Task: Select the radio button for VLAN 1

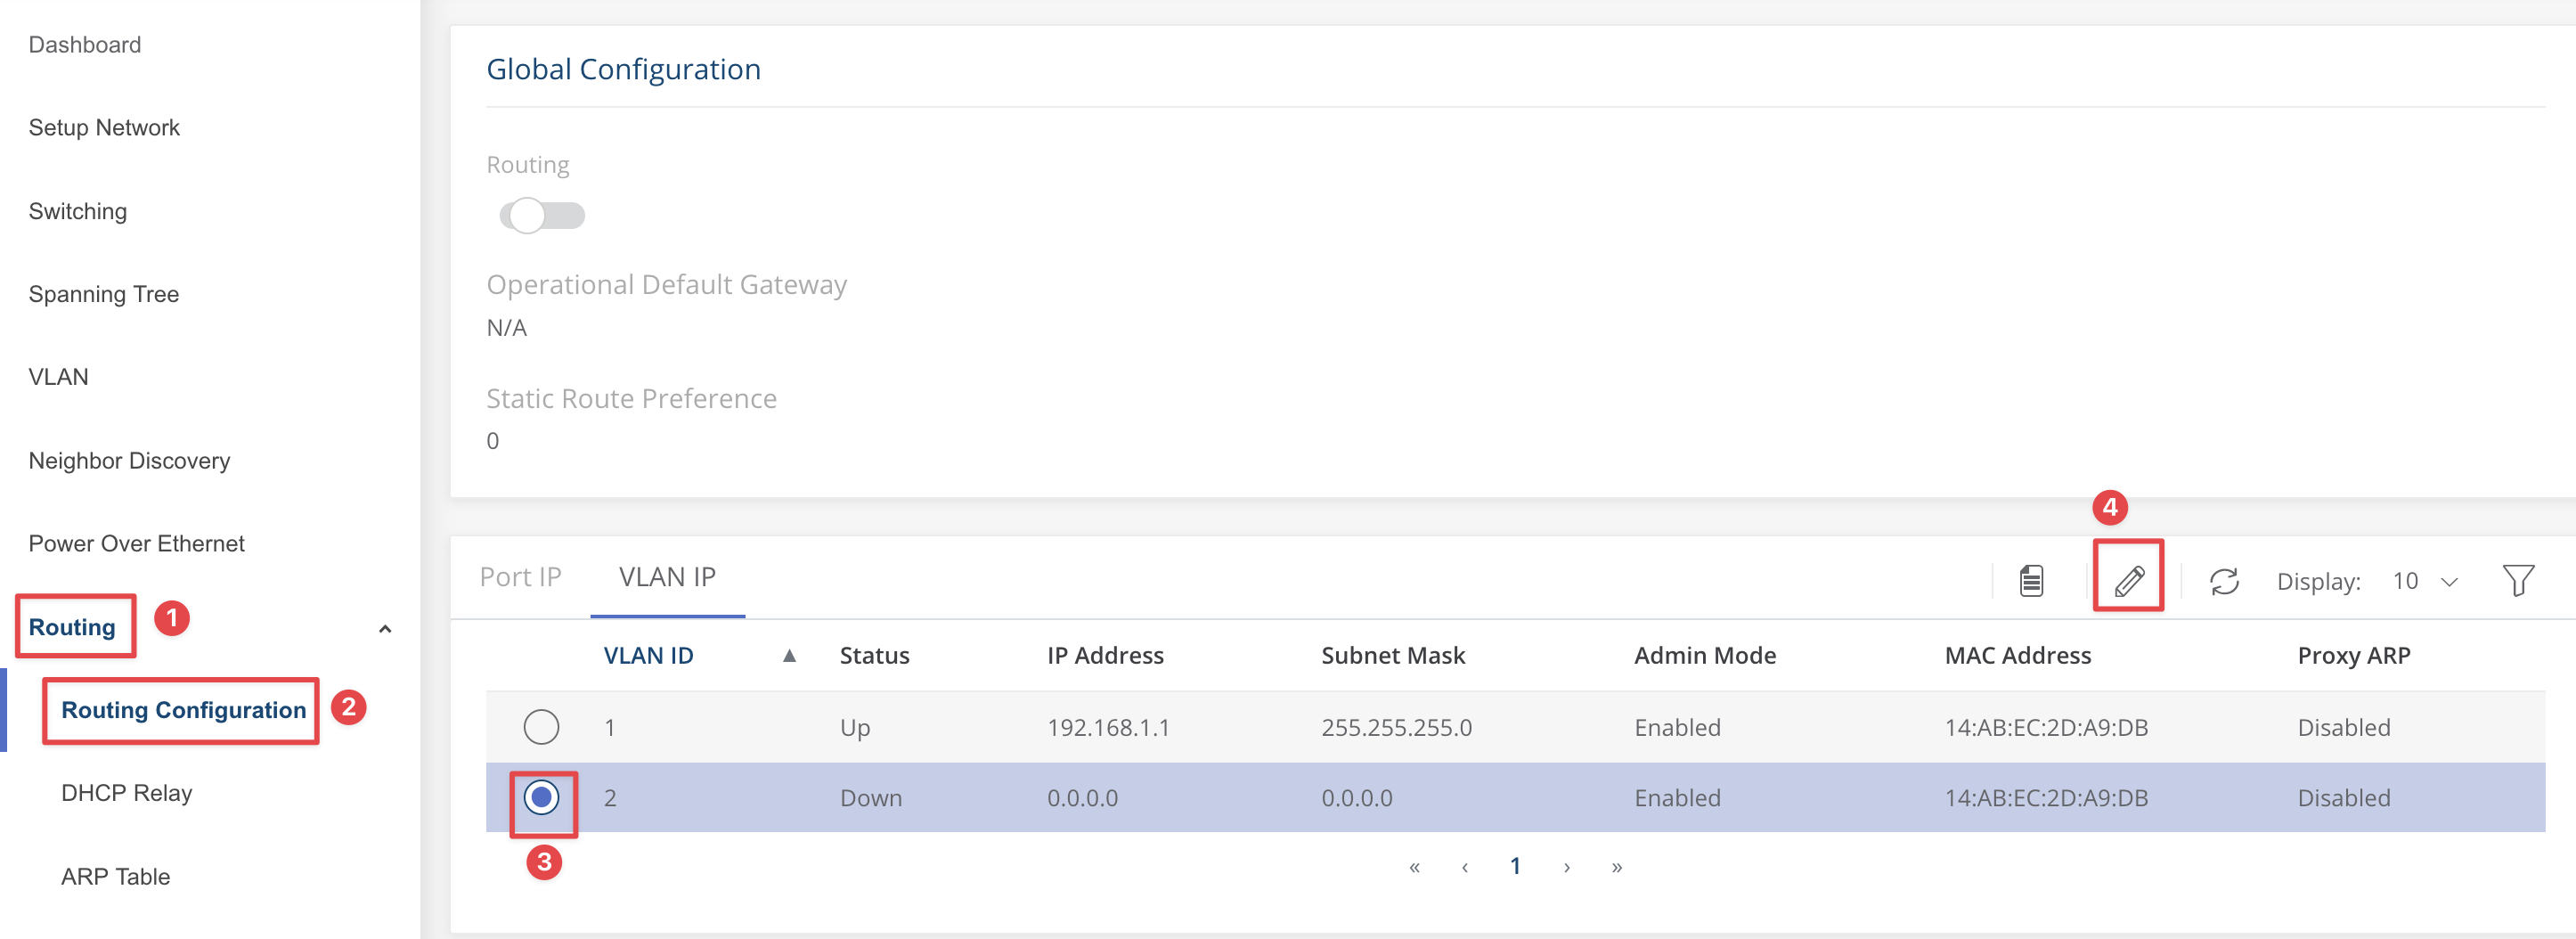Action: click(541, 726)
